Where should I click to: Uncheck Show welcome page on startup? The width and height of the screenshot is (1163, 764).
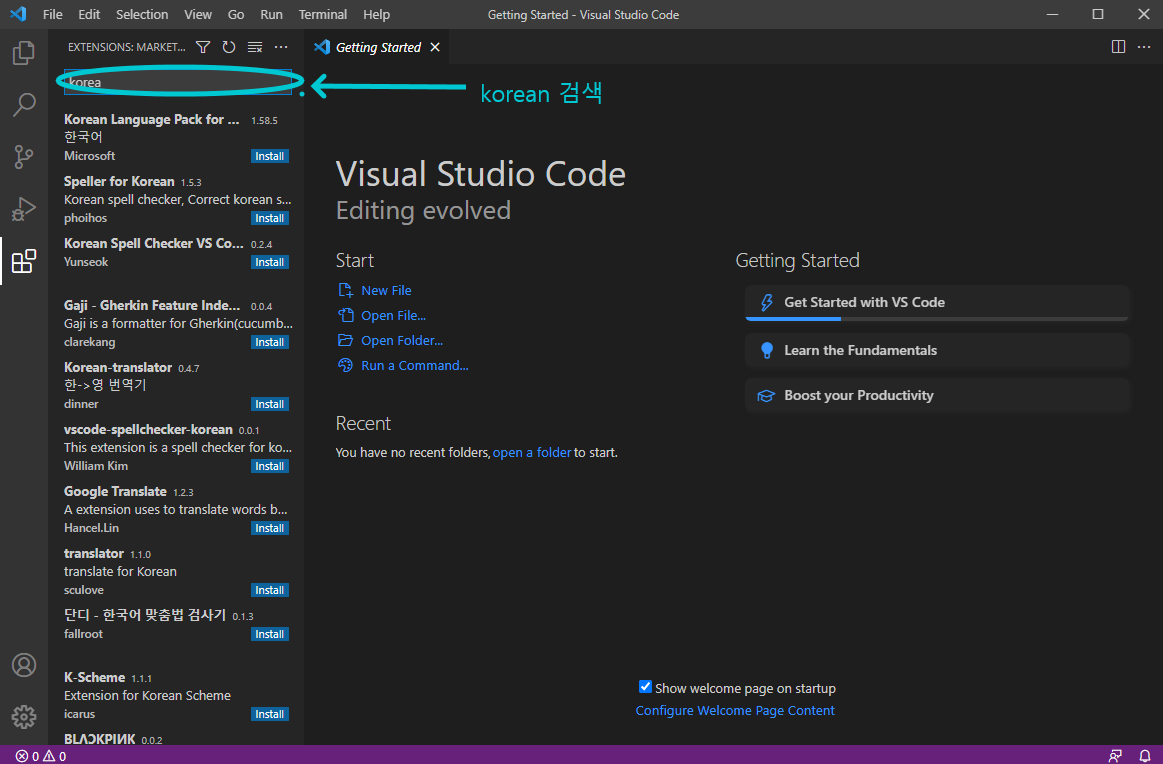tap(645, 687)
